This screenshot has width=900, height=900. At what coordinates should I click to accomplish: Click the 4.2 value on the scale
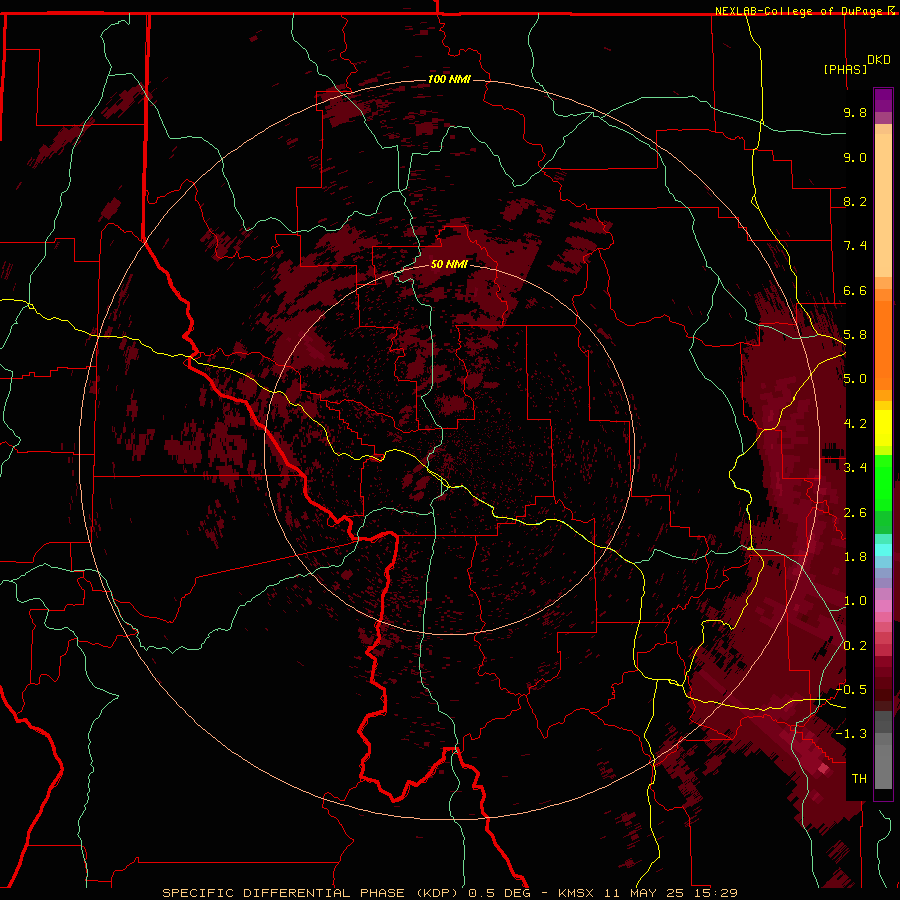(x=855, y=424)
